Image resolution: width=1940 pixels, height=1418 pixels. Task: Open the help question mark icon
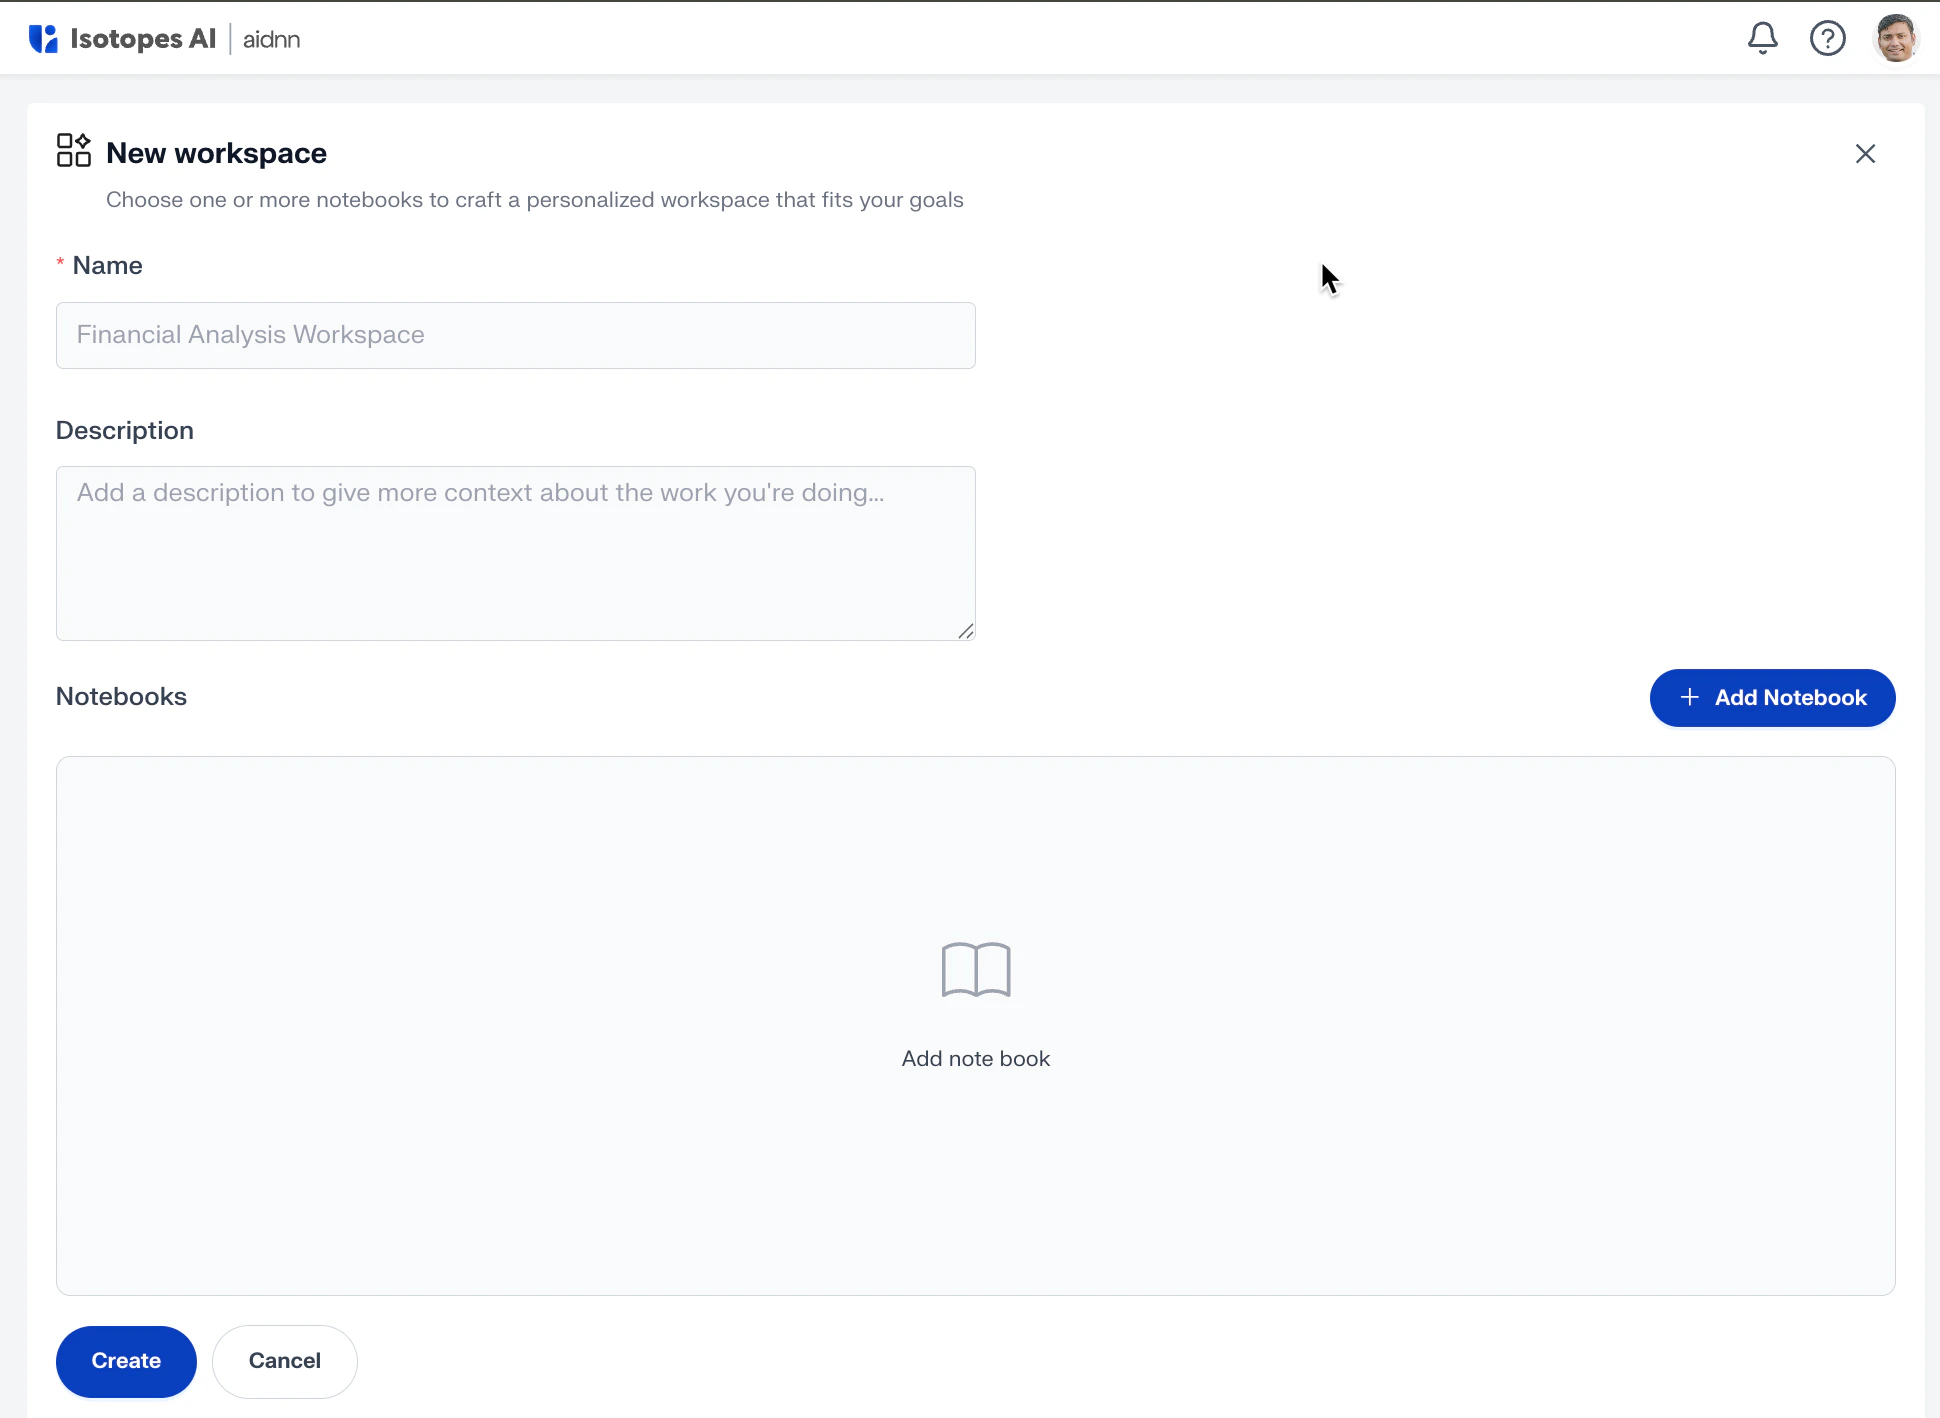(x=1827, y=39)
